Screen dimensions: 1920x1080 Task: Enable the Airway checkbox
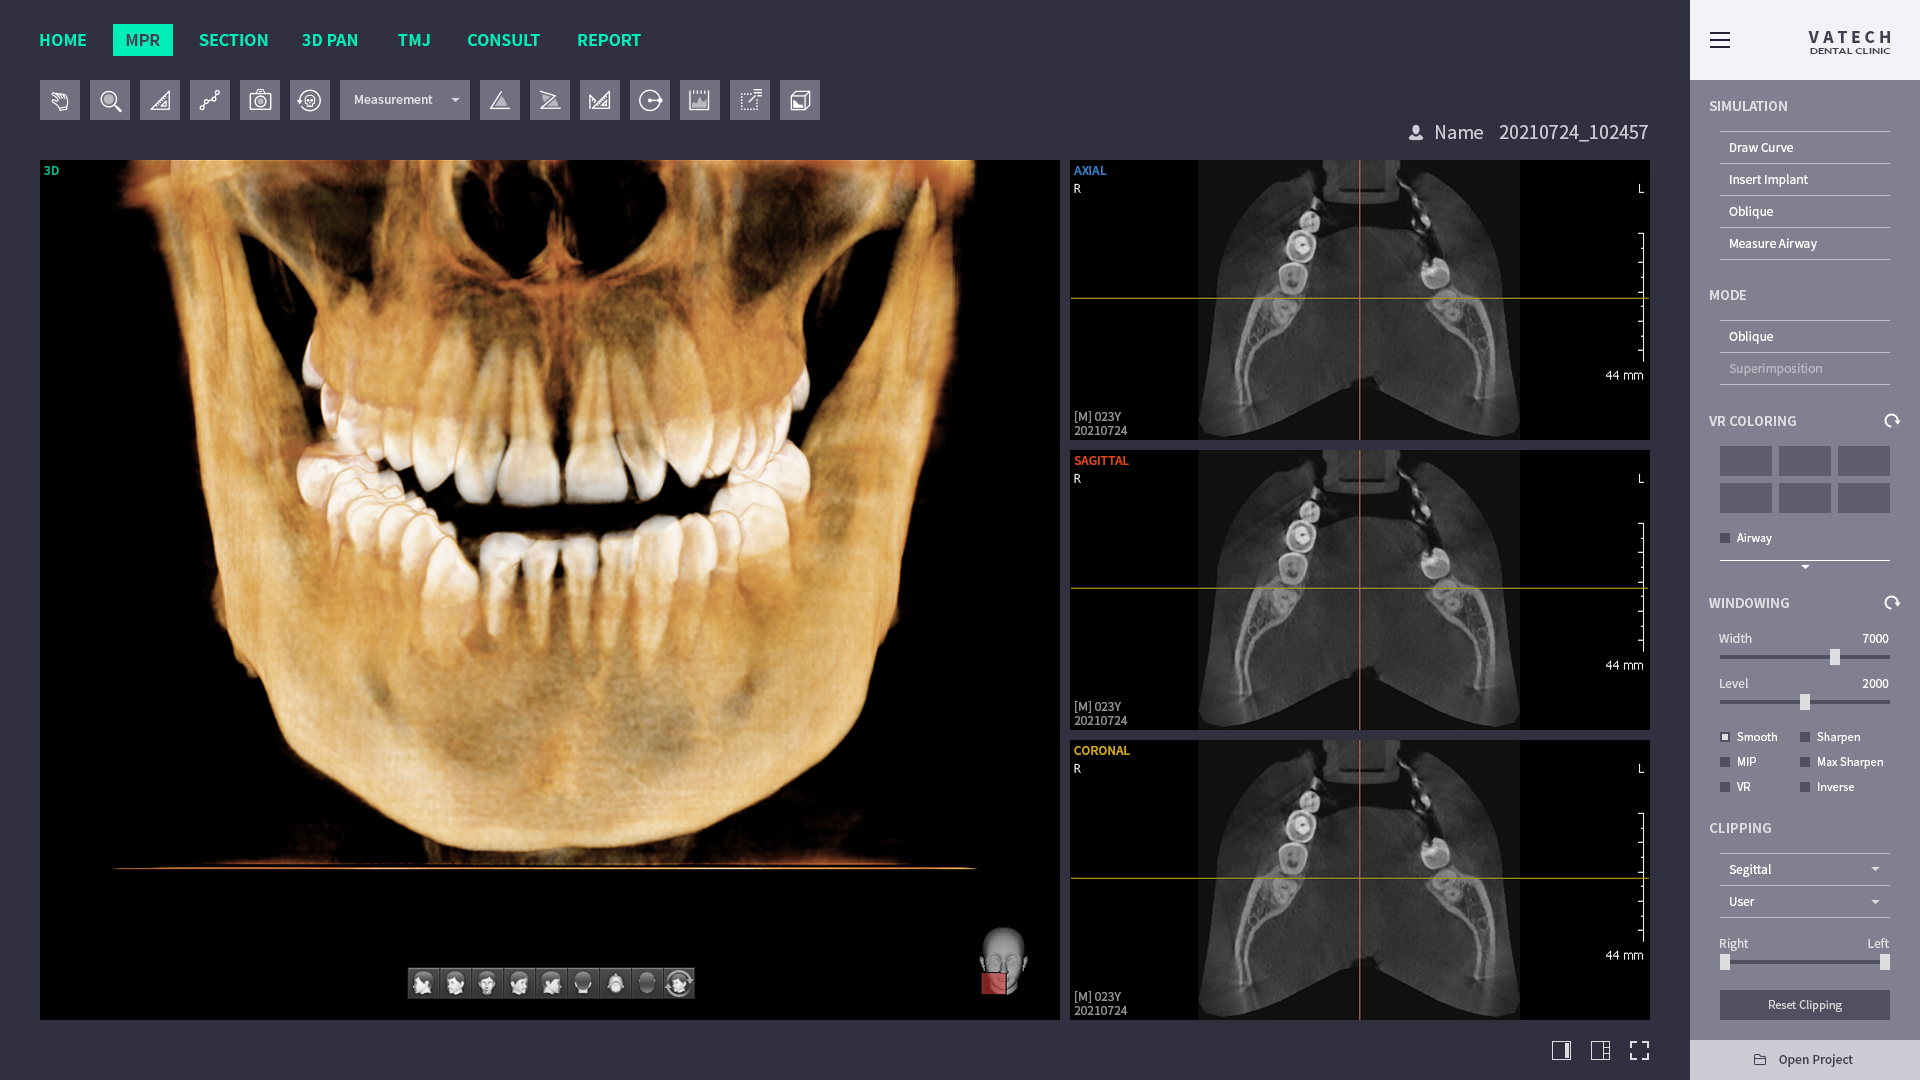[x=1725, y=538]
